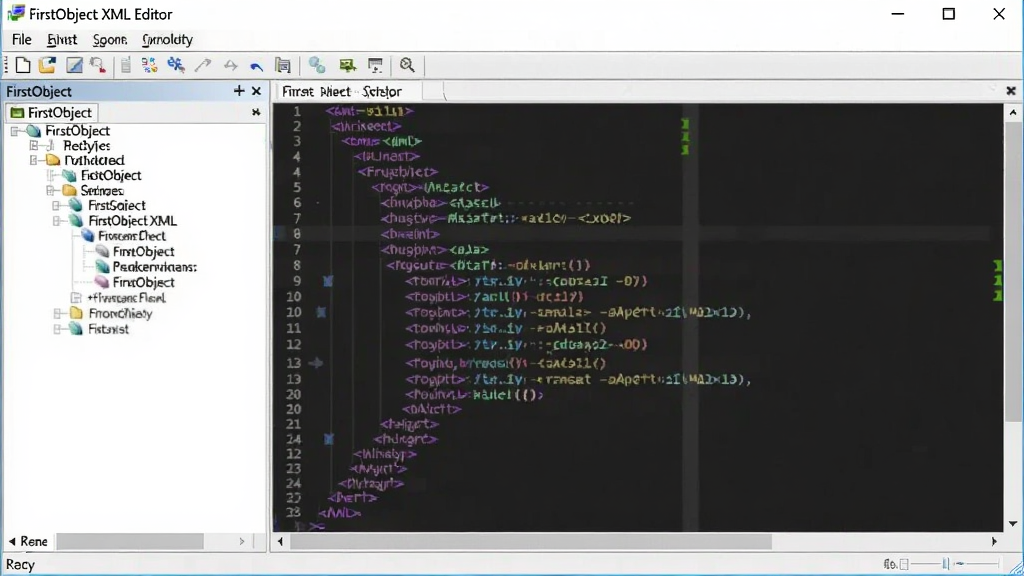This screenshot has width=1024, height=576.
Task: Close the FirstObject panel header
Action: (257, 91)
